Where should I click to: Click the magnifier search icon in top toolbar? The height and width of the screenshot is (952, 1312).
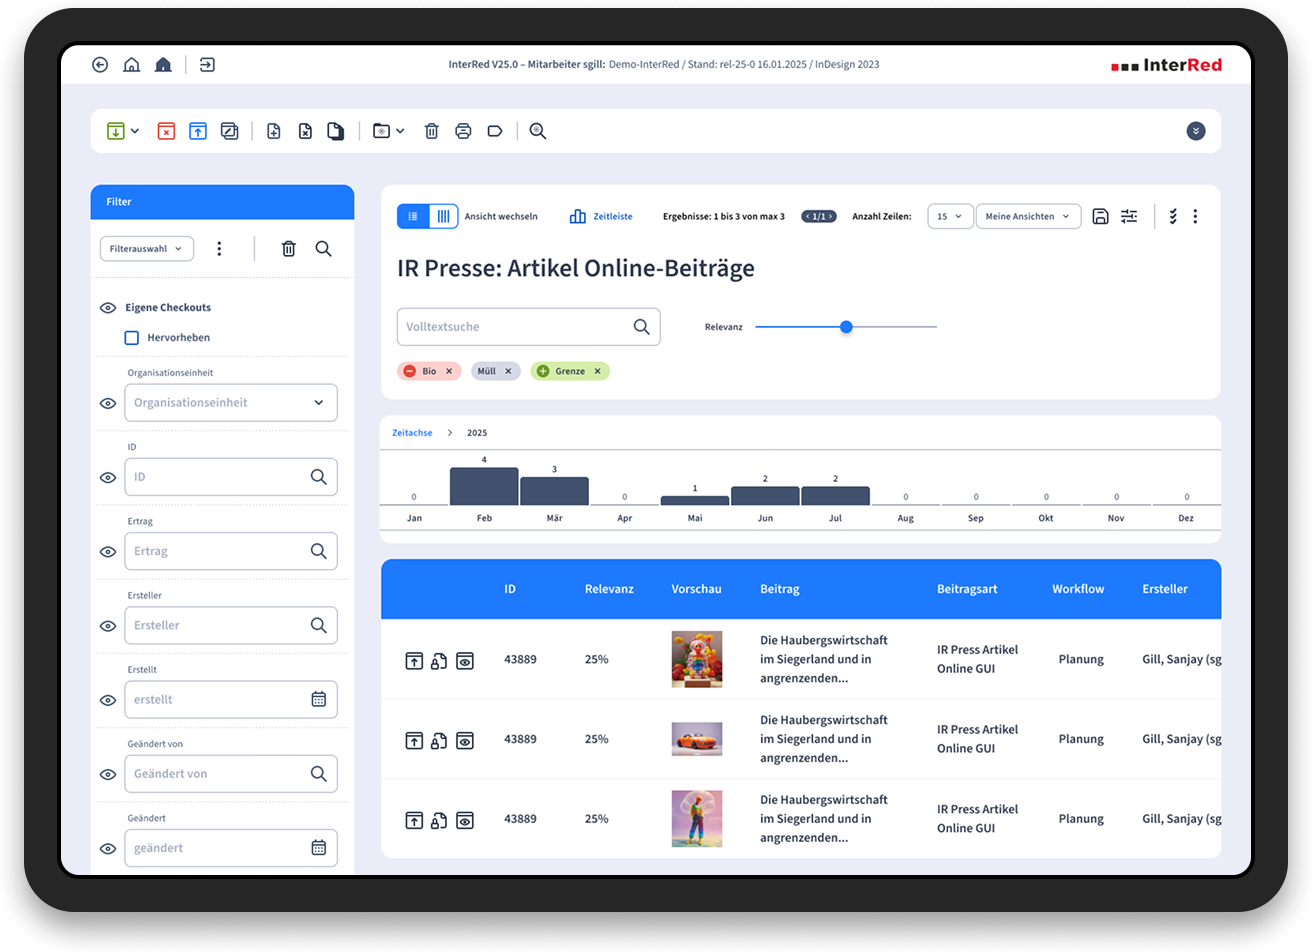tap(538, 131)
